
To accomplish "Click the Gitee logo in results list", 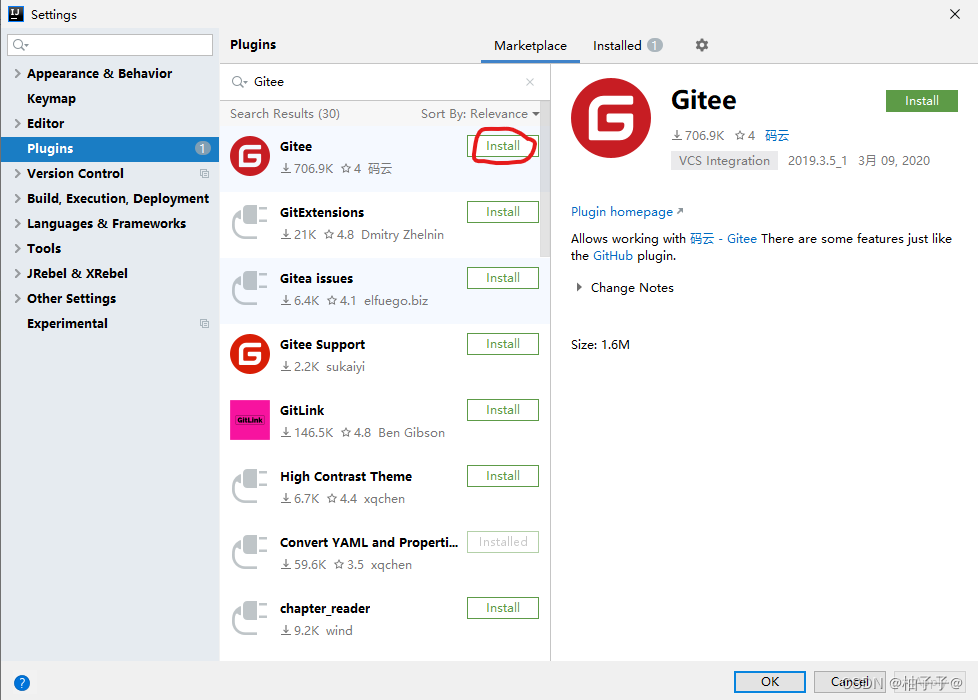I will (249, 156).
